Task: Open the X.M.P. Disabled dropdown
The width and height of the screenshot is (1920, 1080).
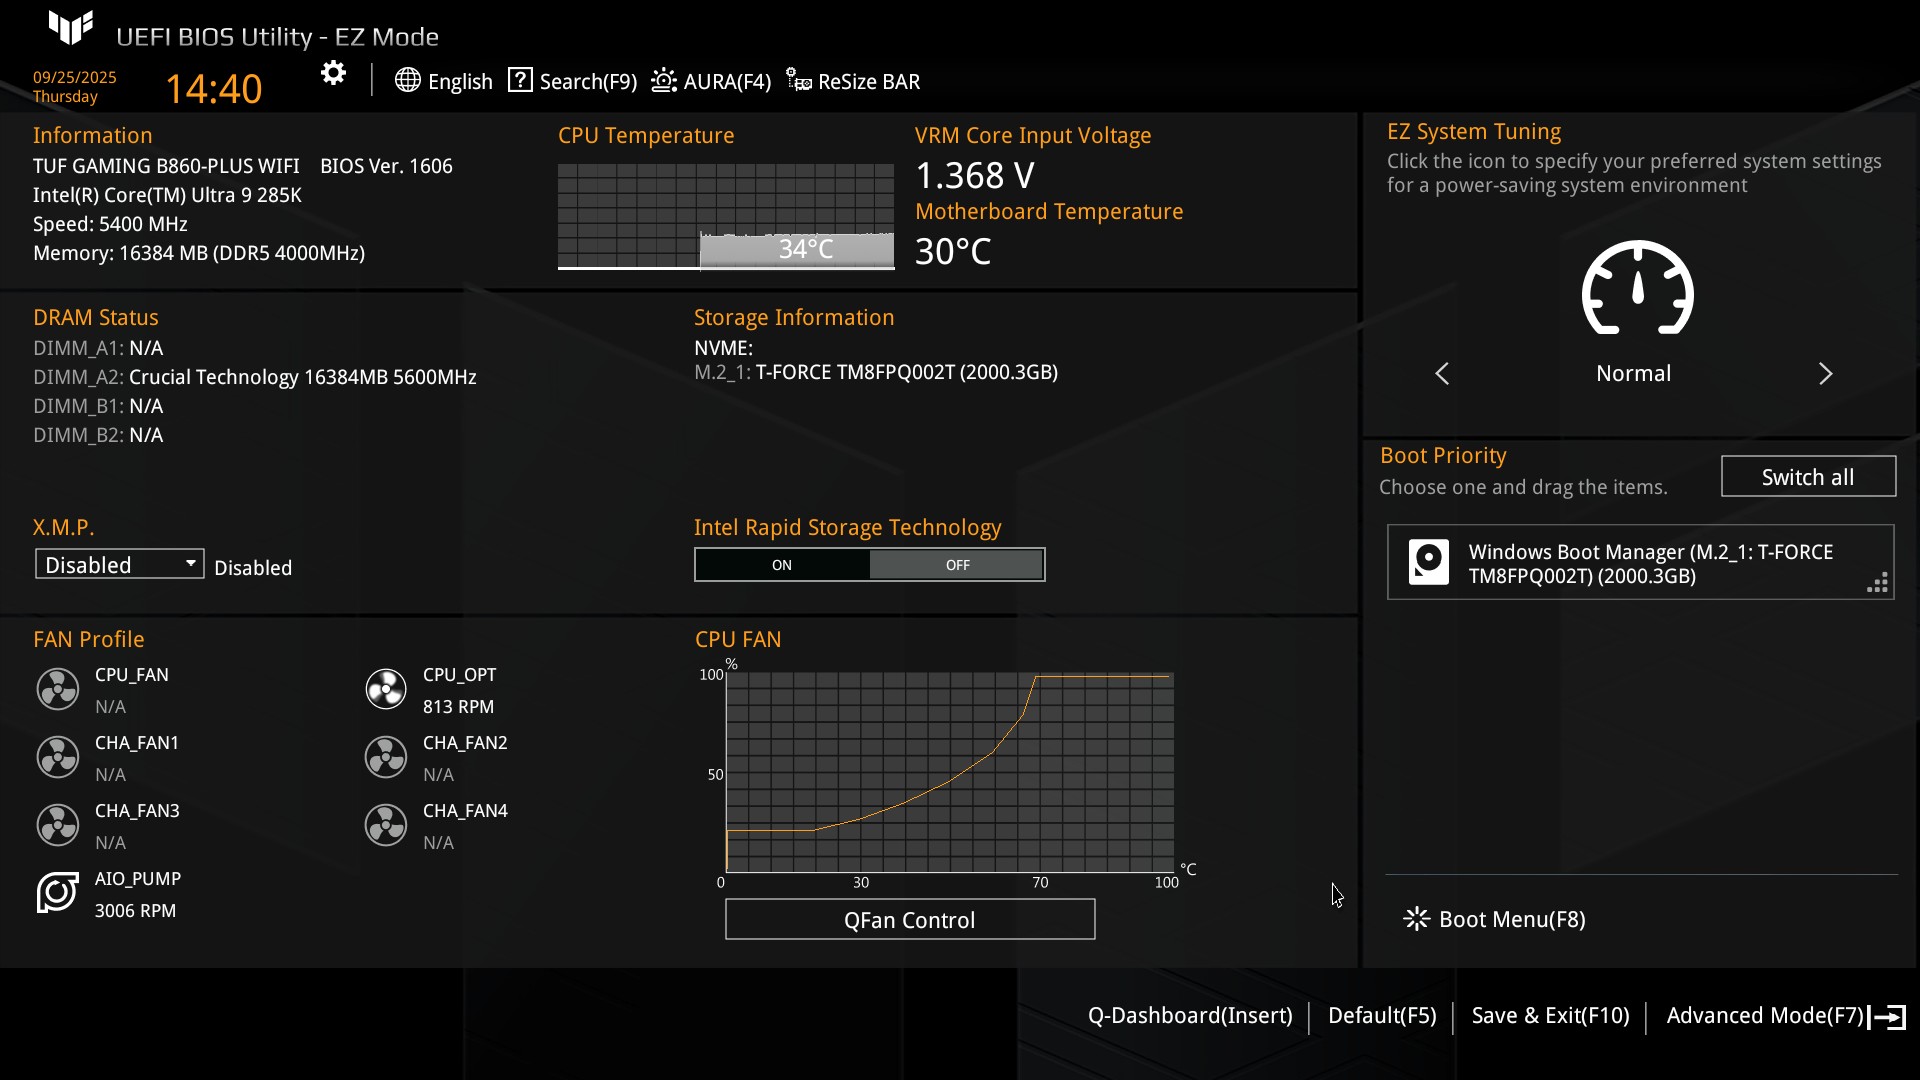Action: [119, 564]
